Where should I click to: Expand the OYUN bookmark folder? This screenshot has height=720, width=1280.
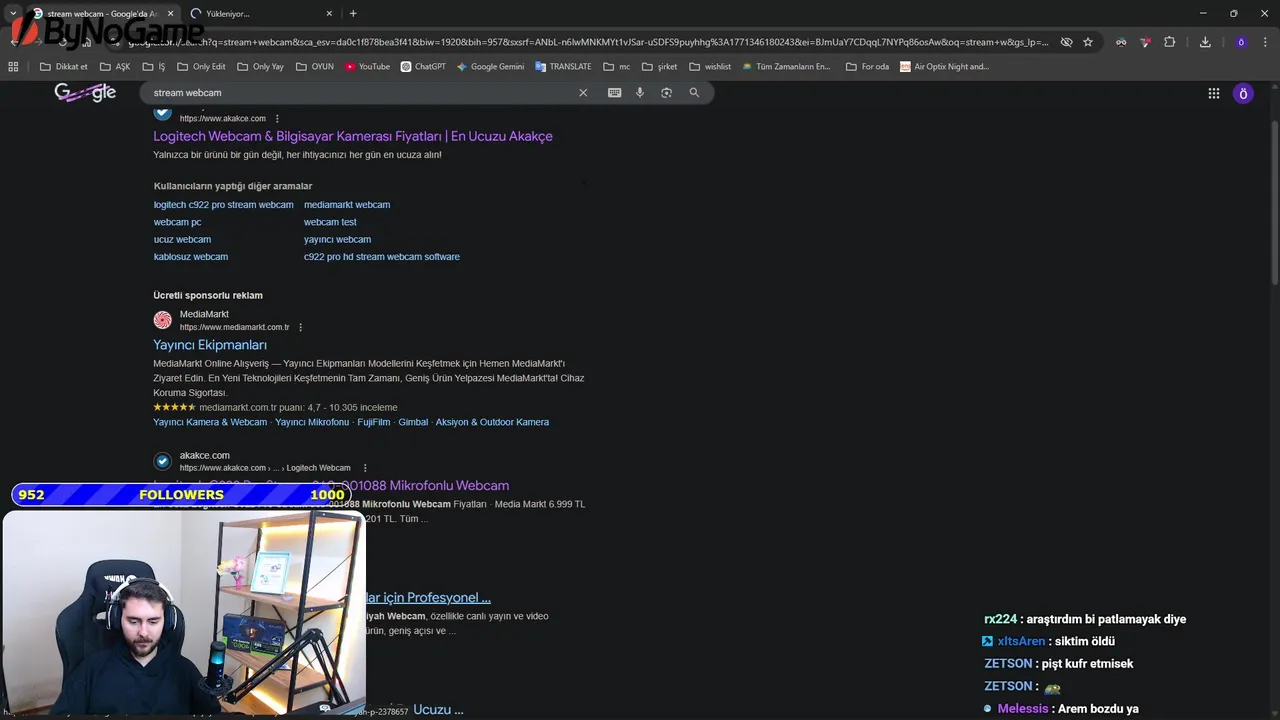(x=314, y=67)
